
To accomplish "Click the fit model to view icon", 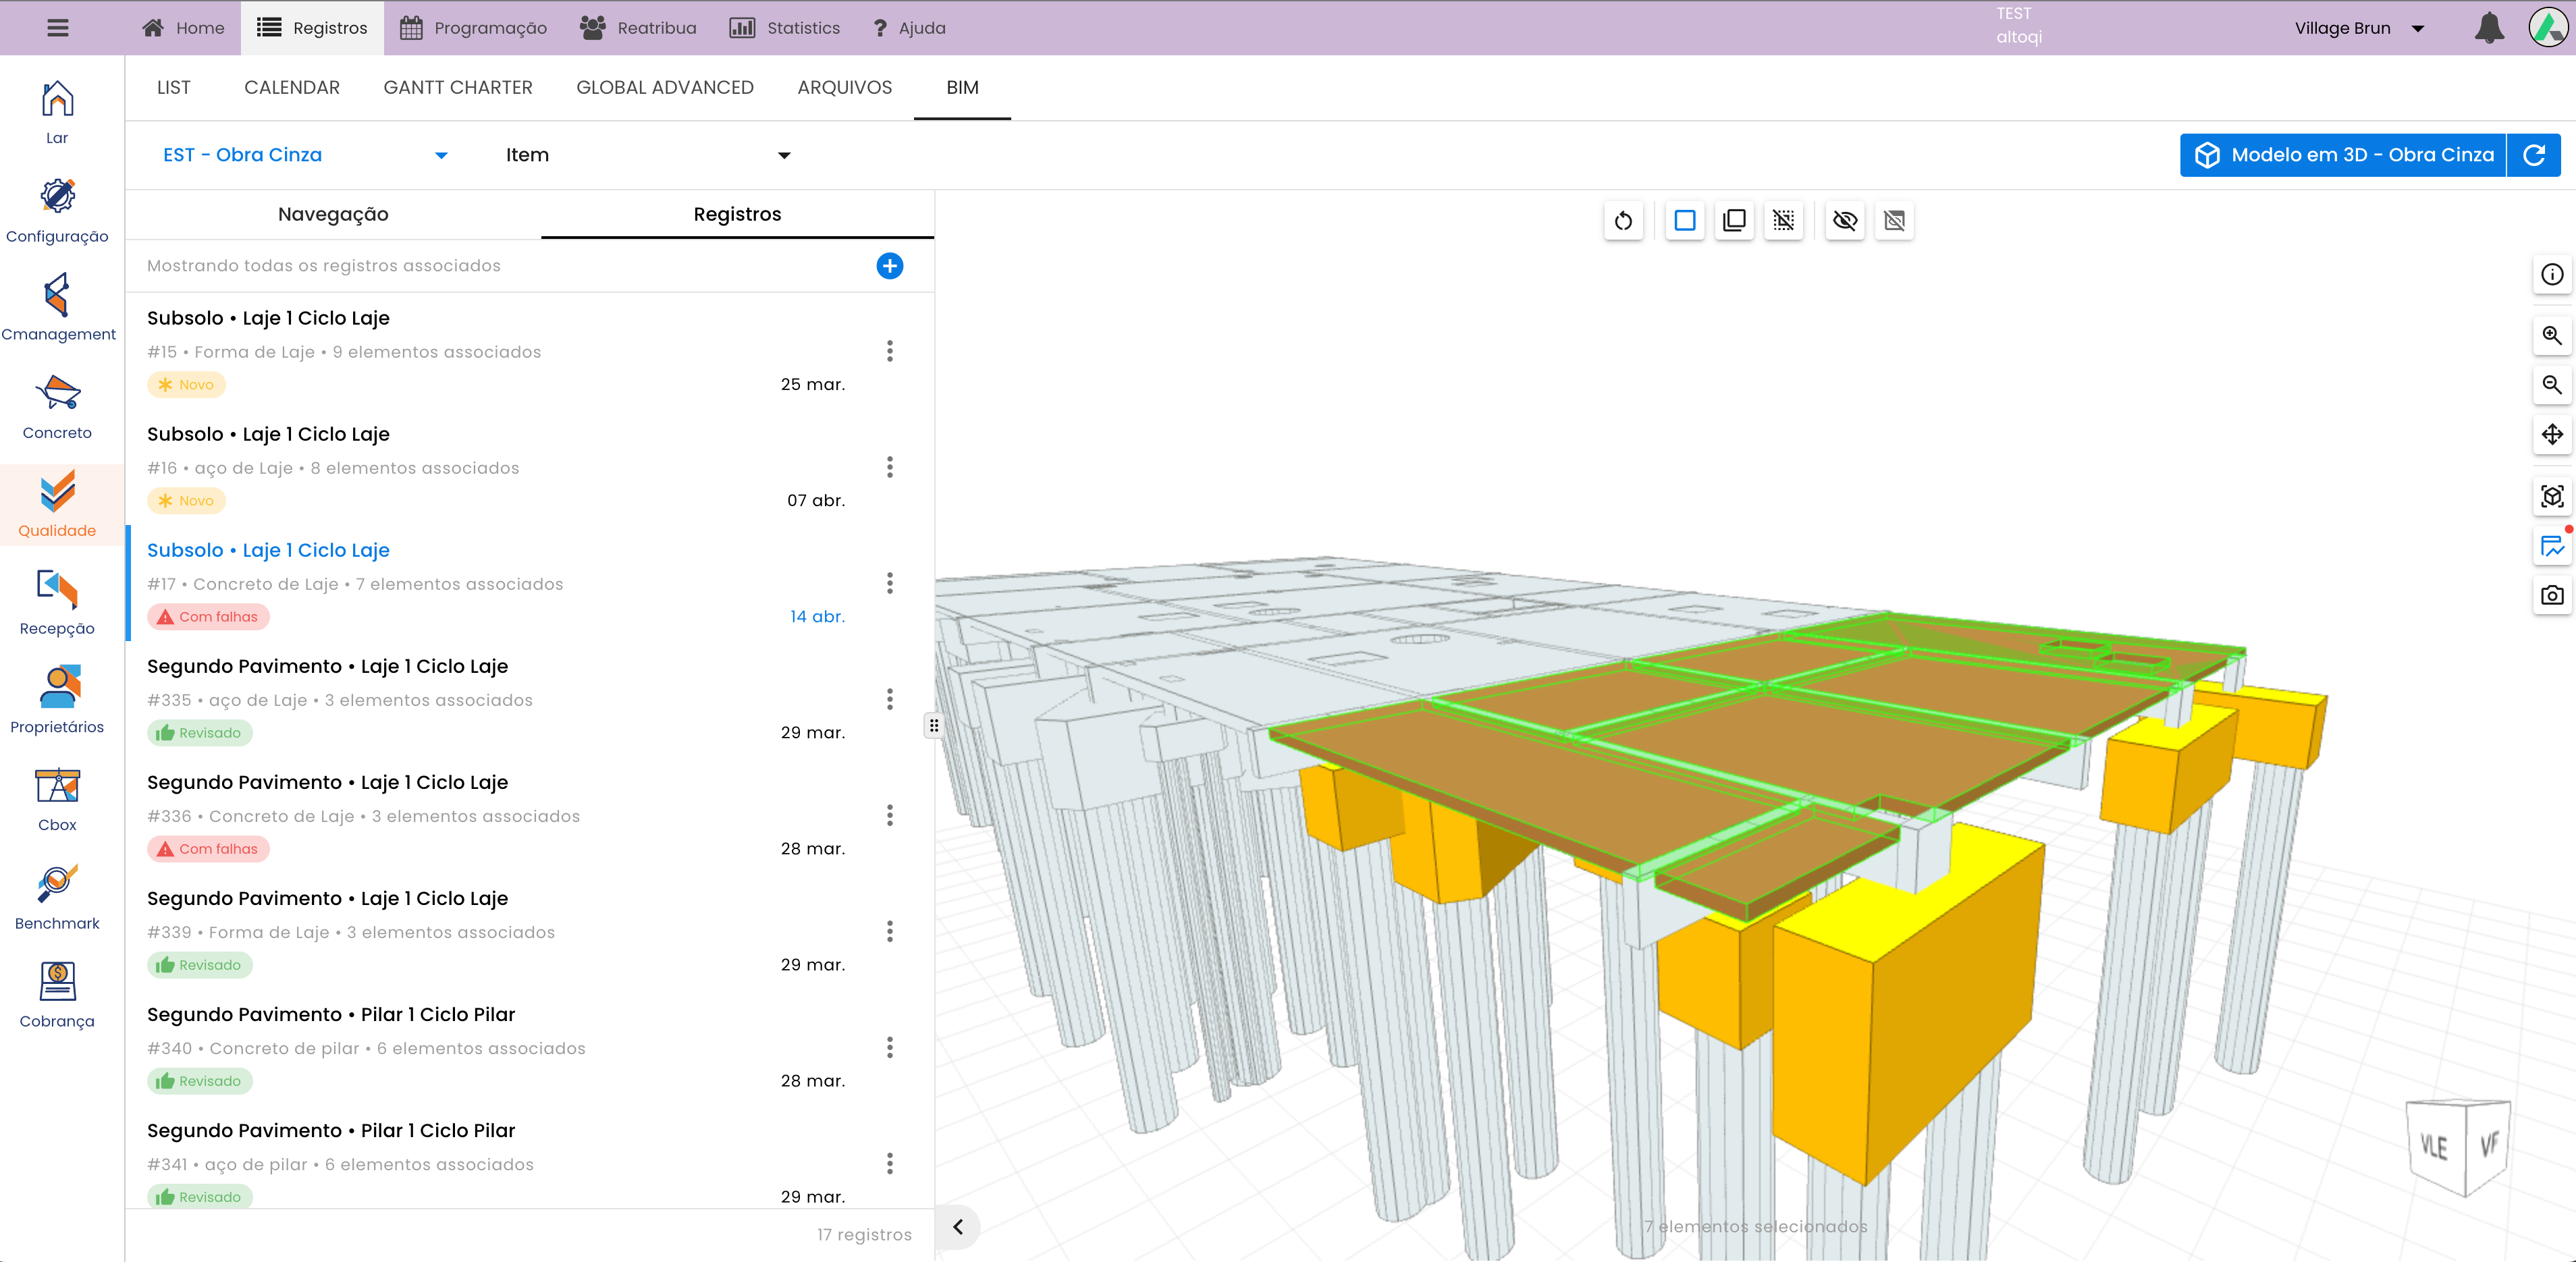I will pos(2552,496).
